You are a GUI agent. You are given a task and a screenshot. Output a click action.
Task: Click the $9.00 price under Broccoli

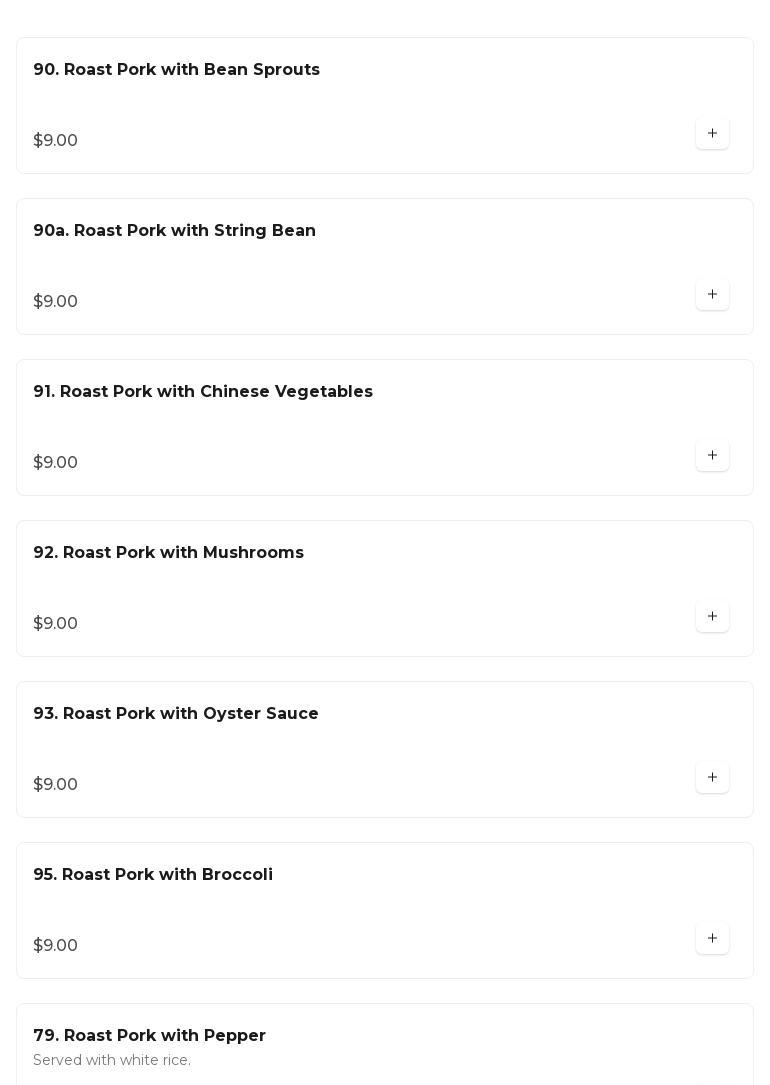point(55,946)
